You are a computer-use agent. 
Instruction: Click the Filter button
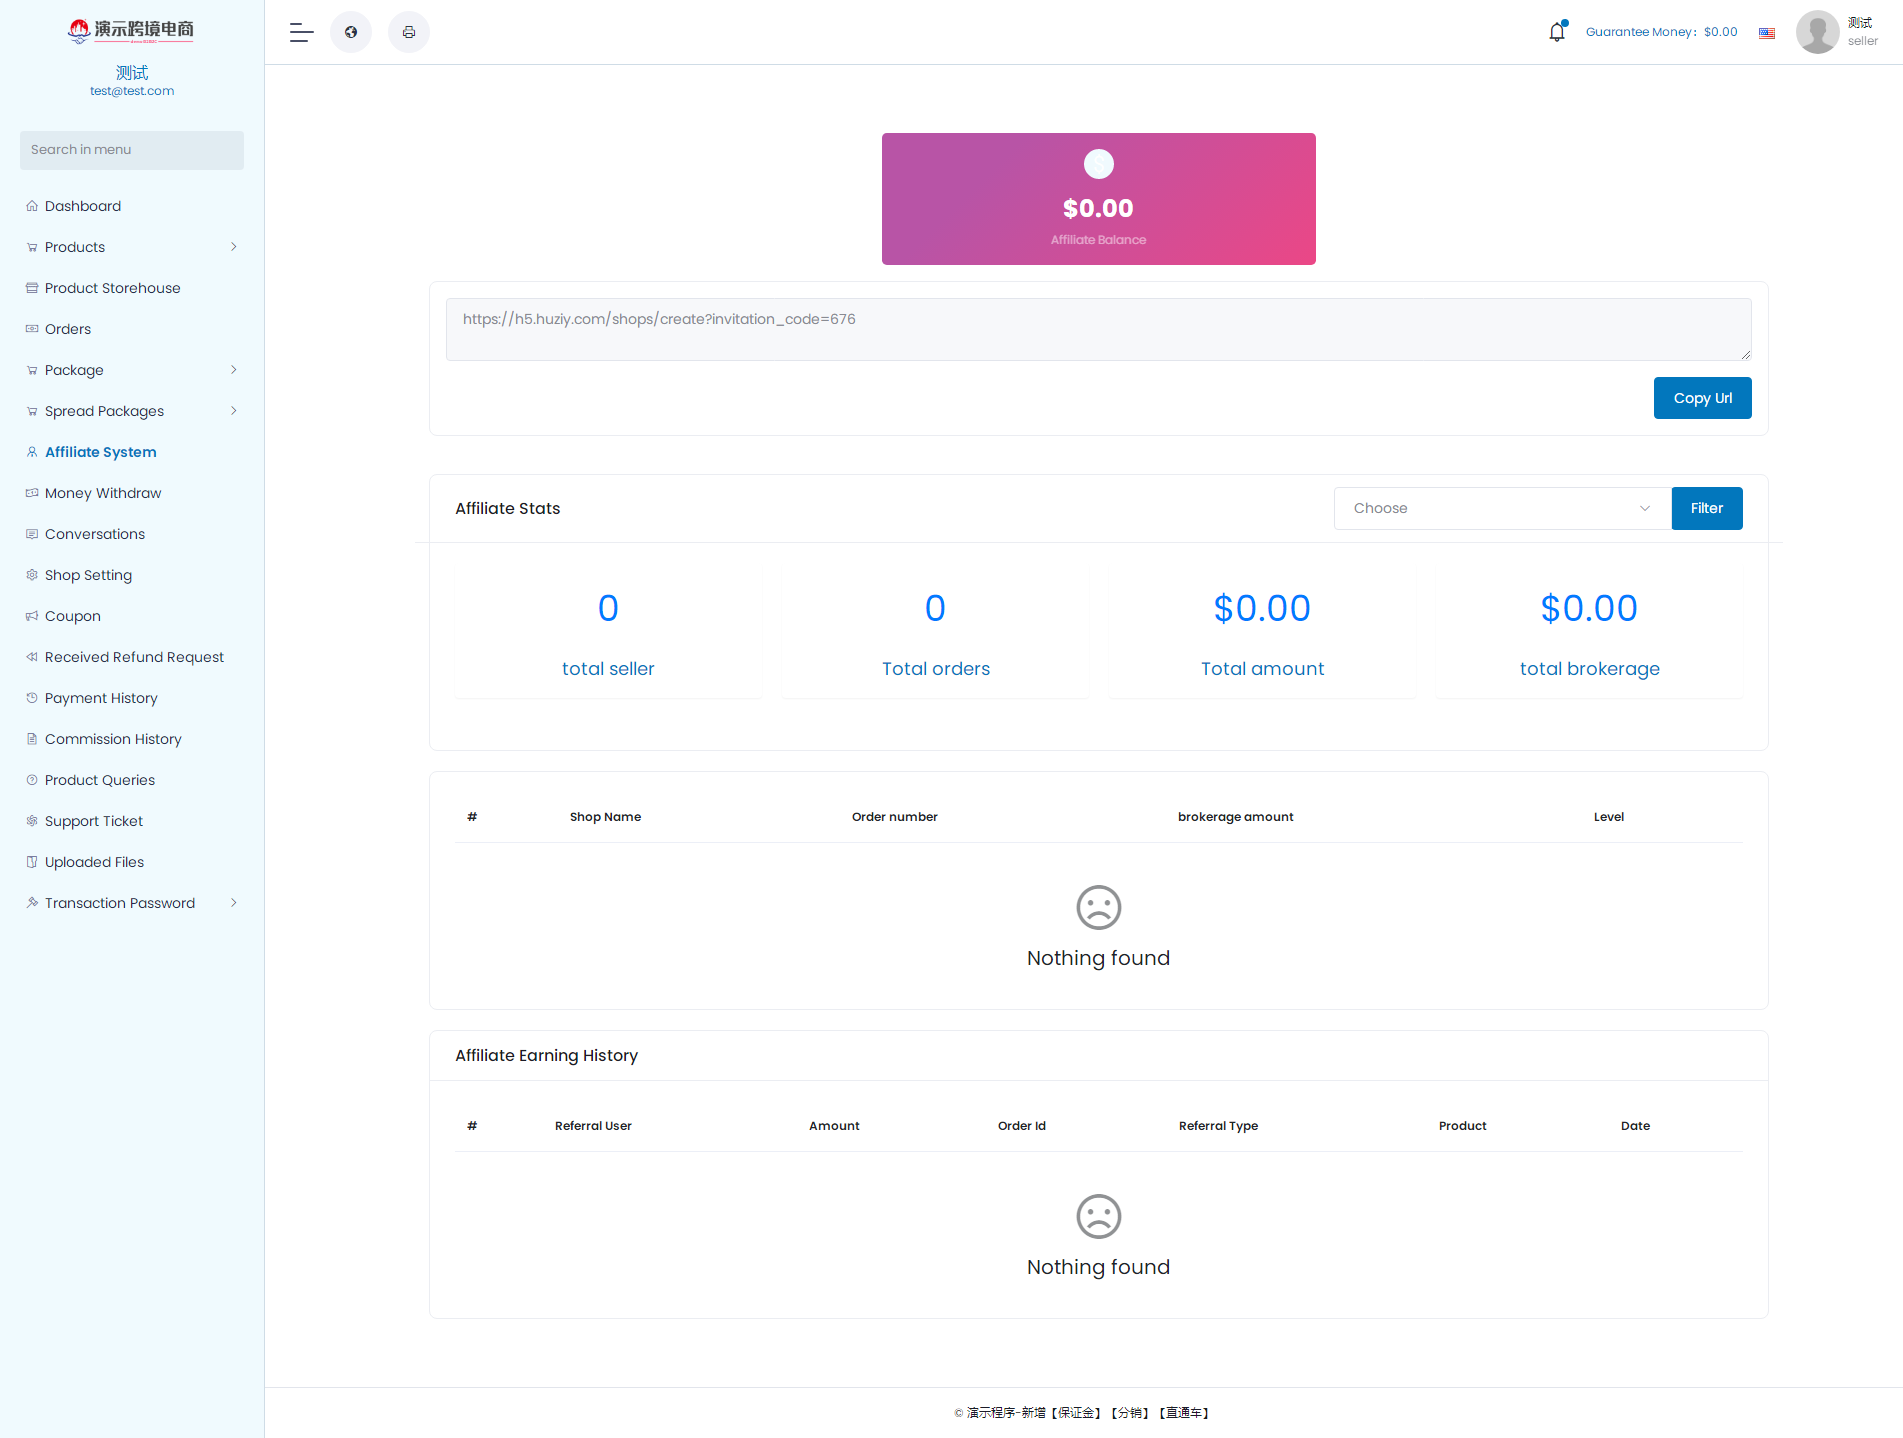point(1706,508)
